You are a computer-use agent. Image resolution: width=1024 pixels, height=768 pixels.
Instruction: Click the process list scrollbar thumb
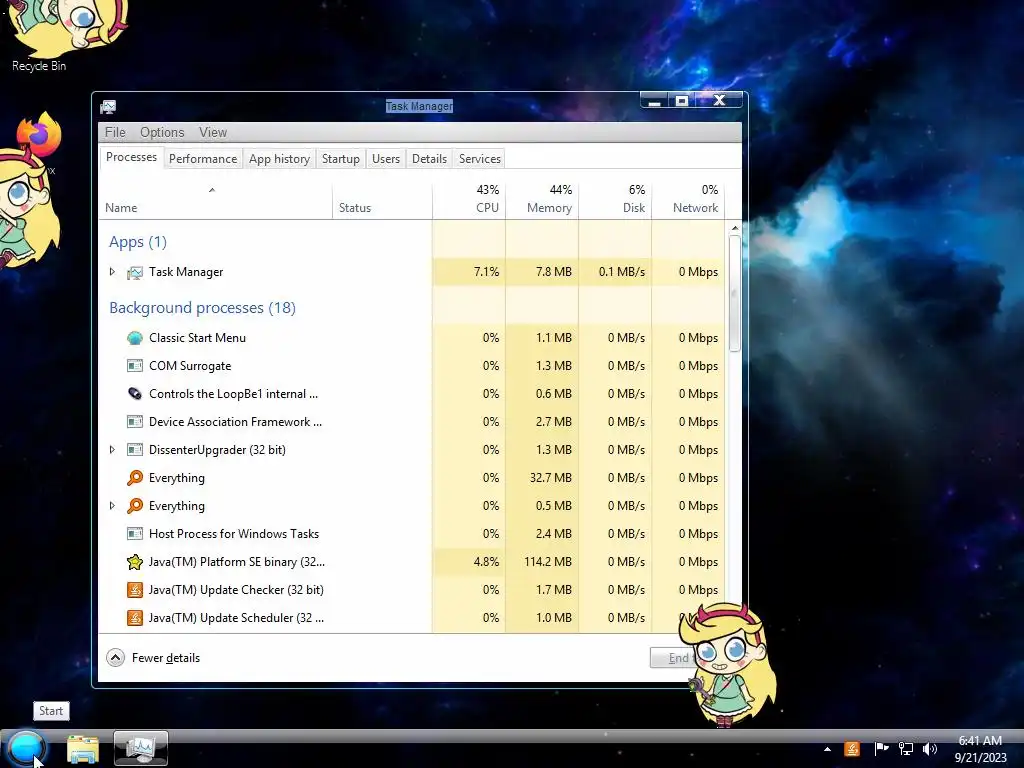tap(735, 294)
